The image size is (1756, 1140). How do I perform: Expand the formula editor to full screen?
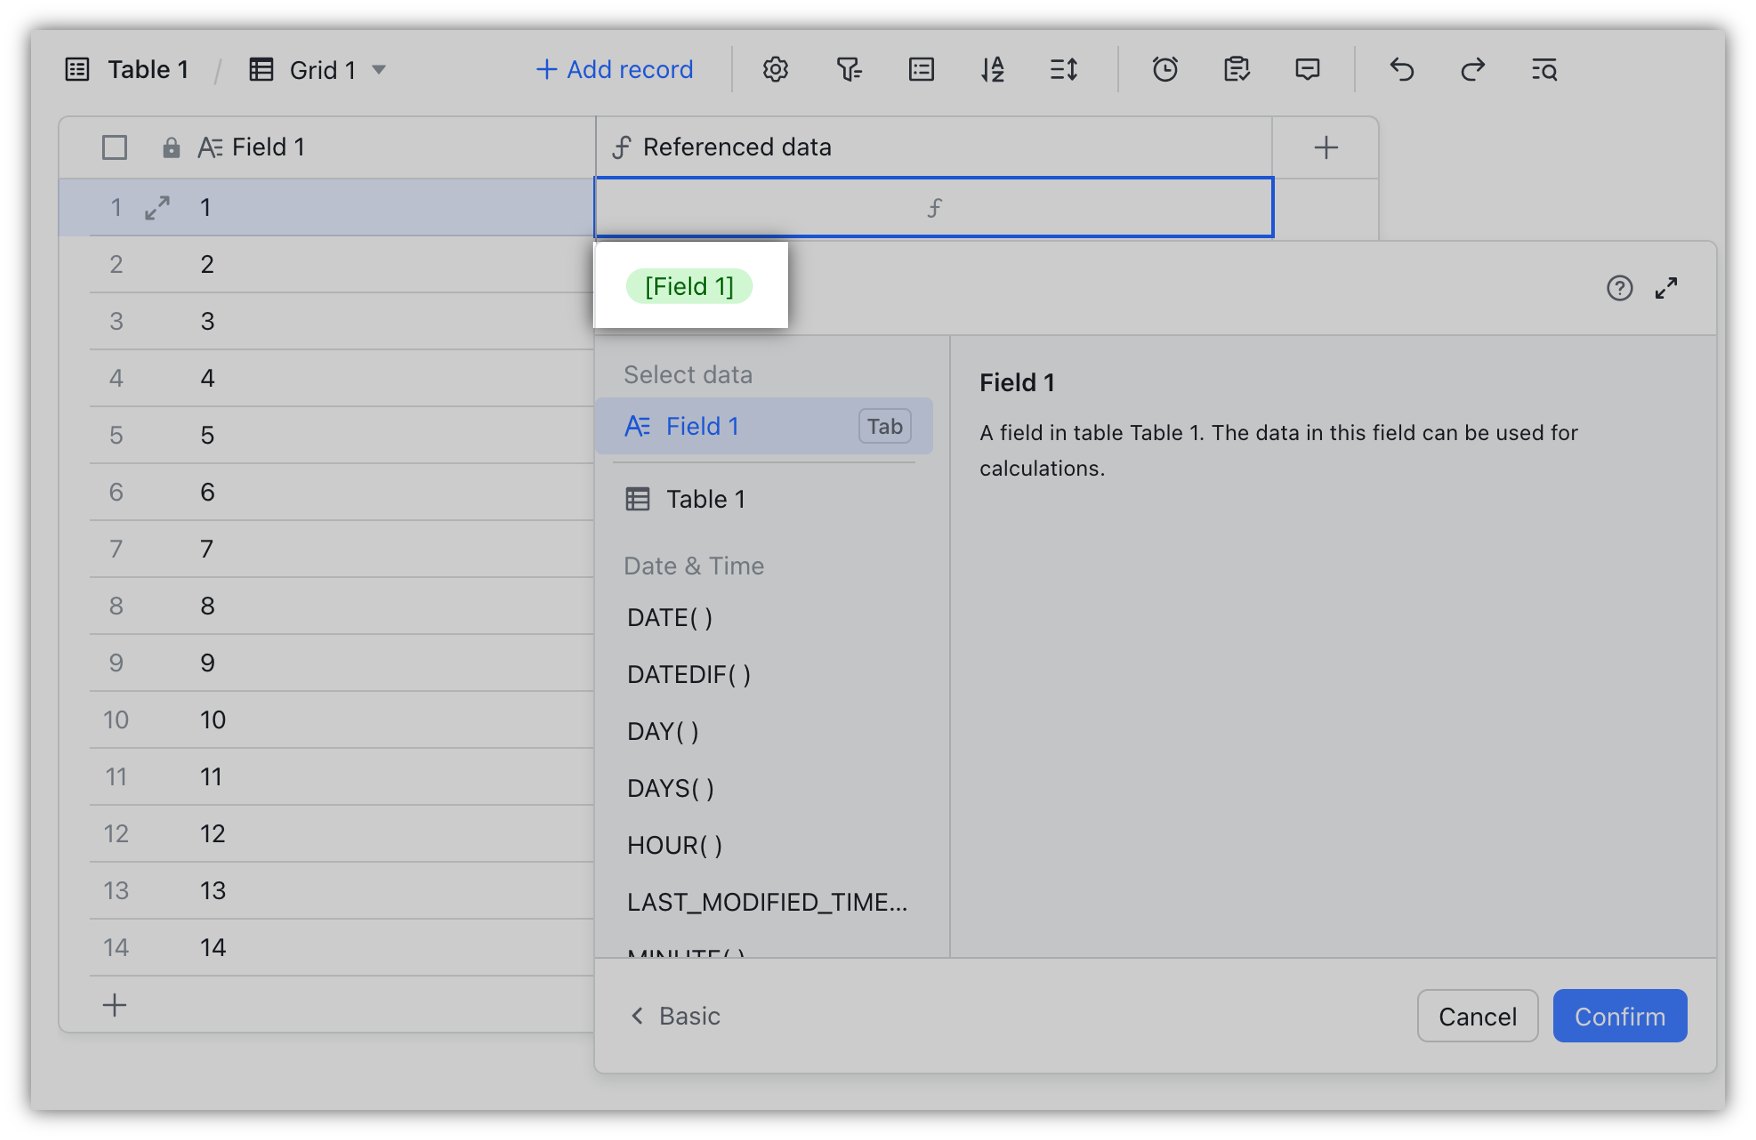tap(1666, 288)
